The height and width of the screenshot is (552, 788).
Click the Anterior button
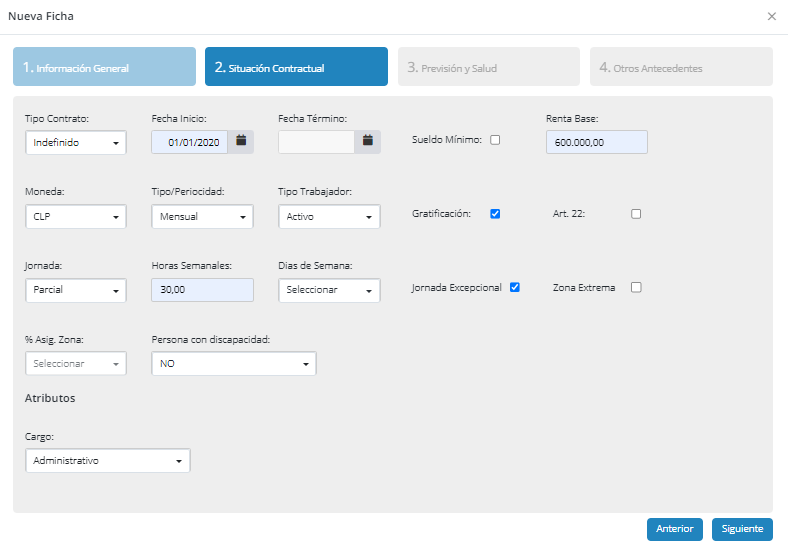674,529
